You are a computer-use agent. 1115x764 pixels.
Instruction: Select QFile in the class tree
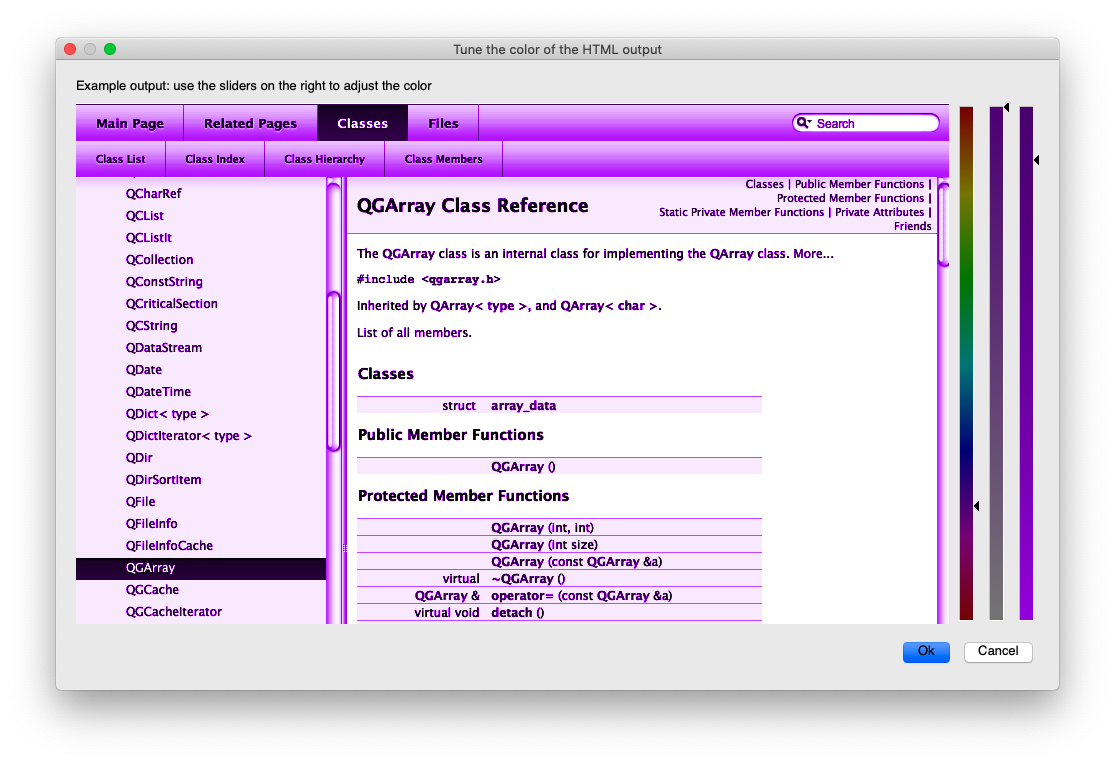(x=140, y=502)
